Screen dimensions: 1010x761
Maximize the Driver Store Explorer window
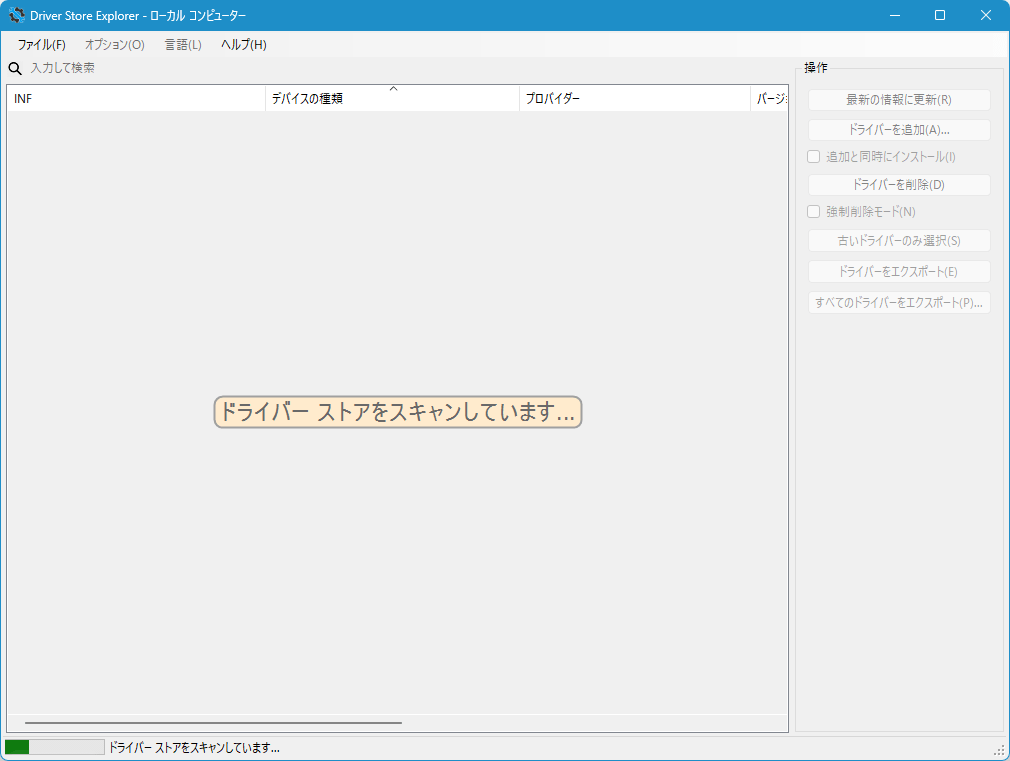(x=940, y=15)
